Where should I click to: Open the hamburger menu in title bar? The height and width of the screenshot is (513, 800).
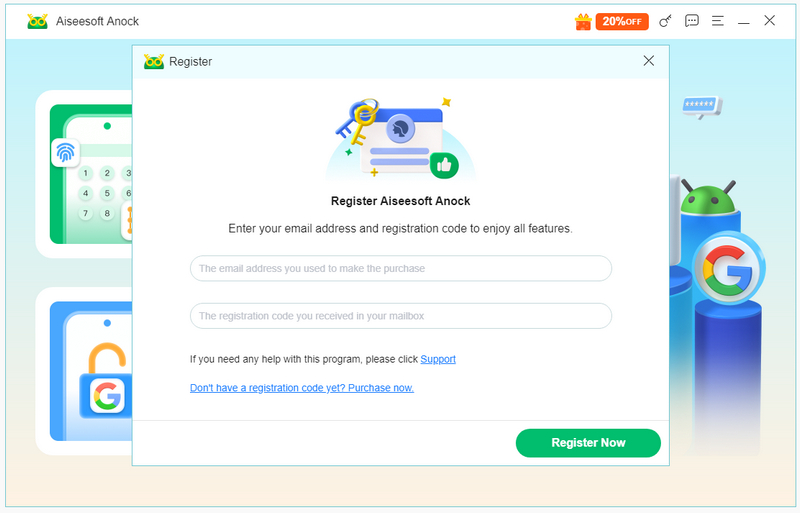(717, 21)
